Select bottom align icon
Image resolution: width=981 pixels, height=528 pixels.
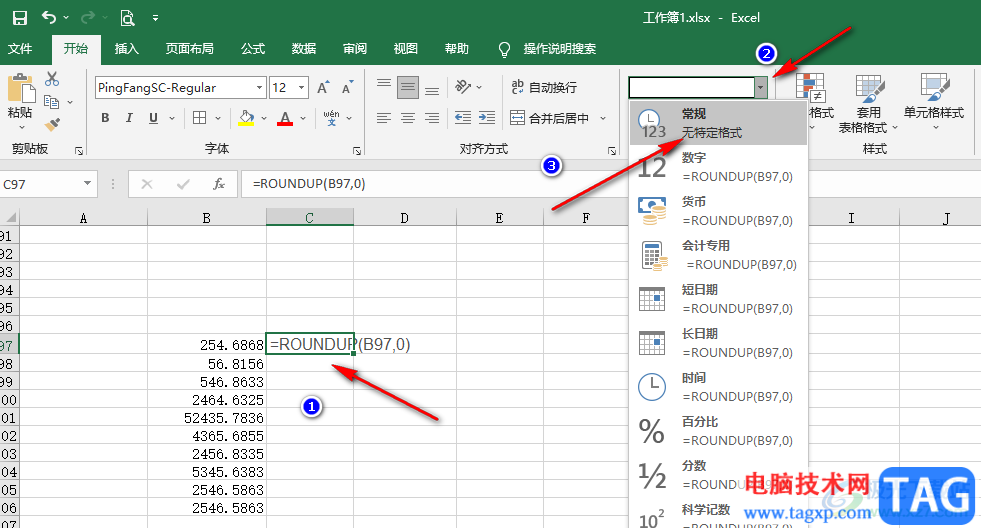click(x=432, y=91)
